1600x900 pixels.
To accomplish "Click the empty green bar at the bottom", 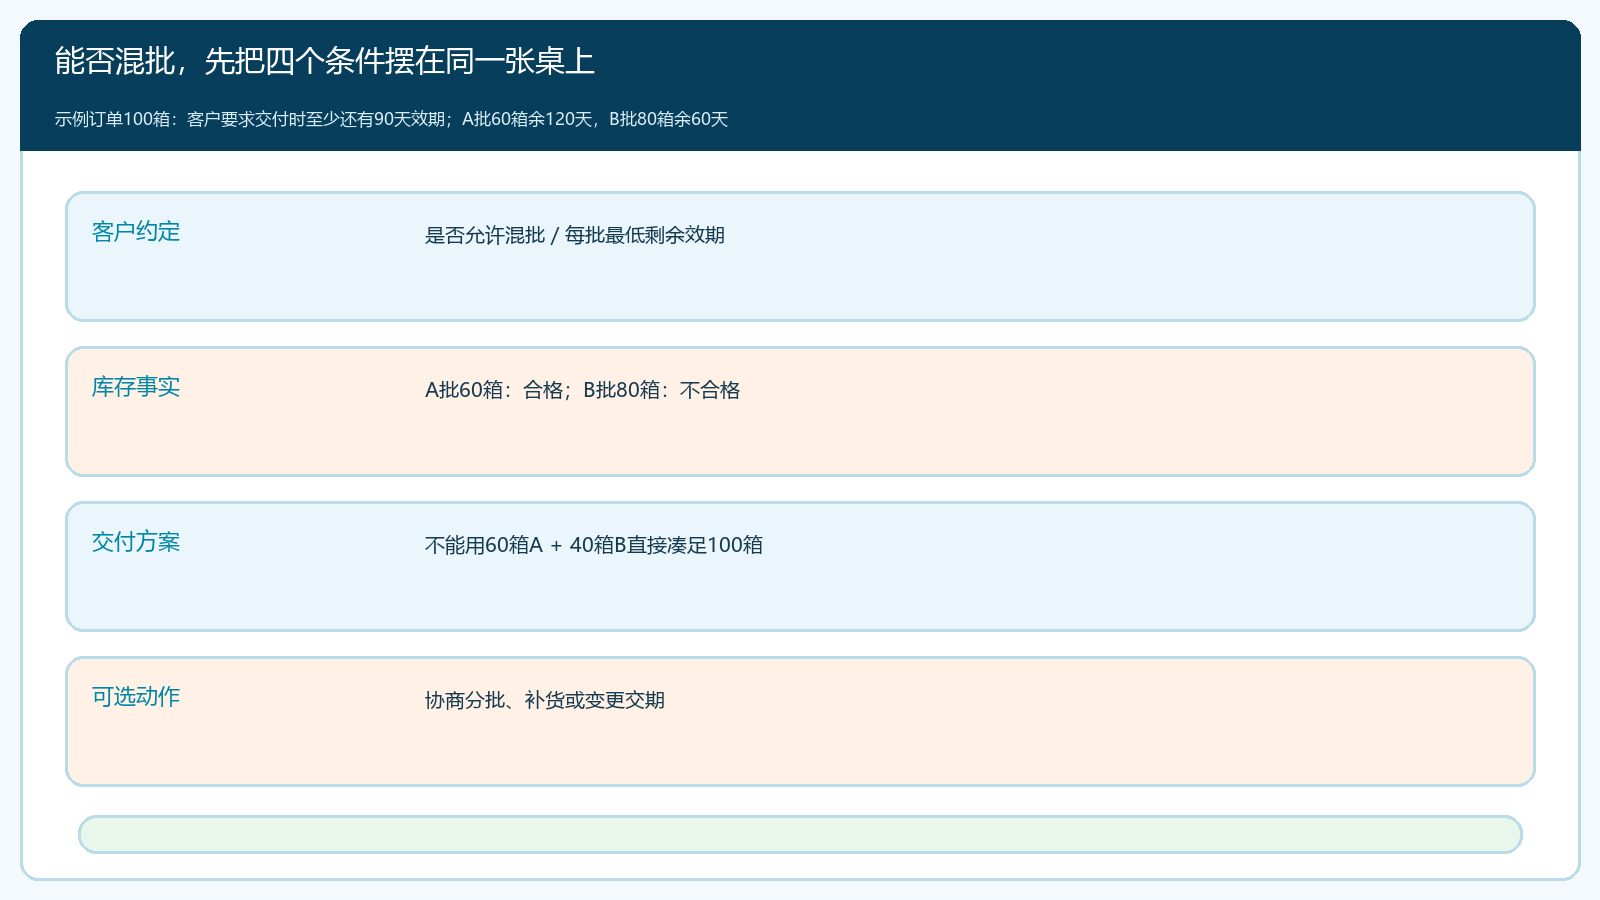I will [800, 835].
